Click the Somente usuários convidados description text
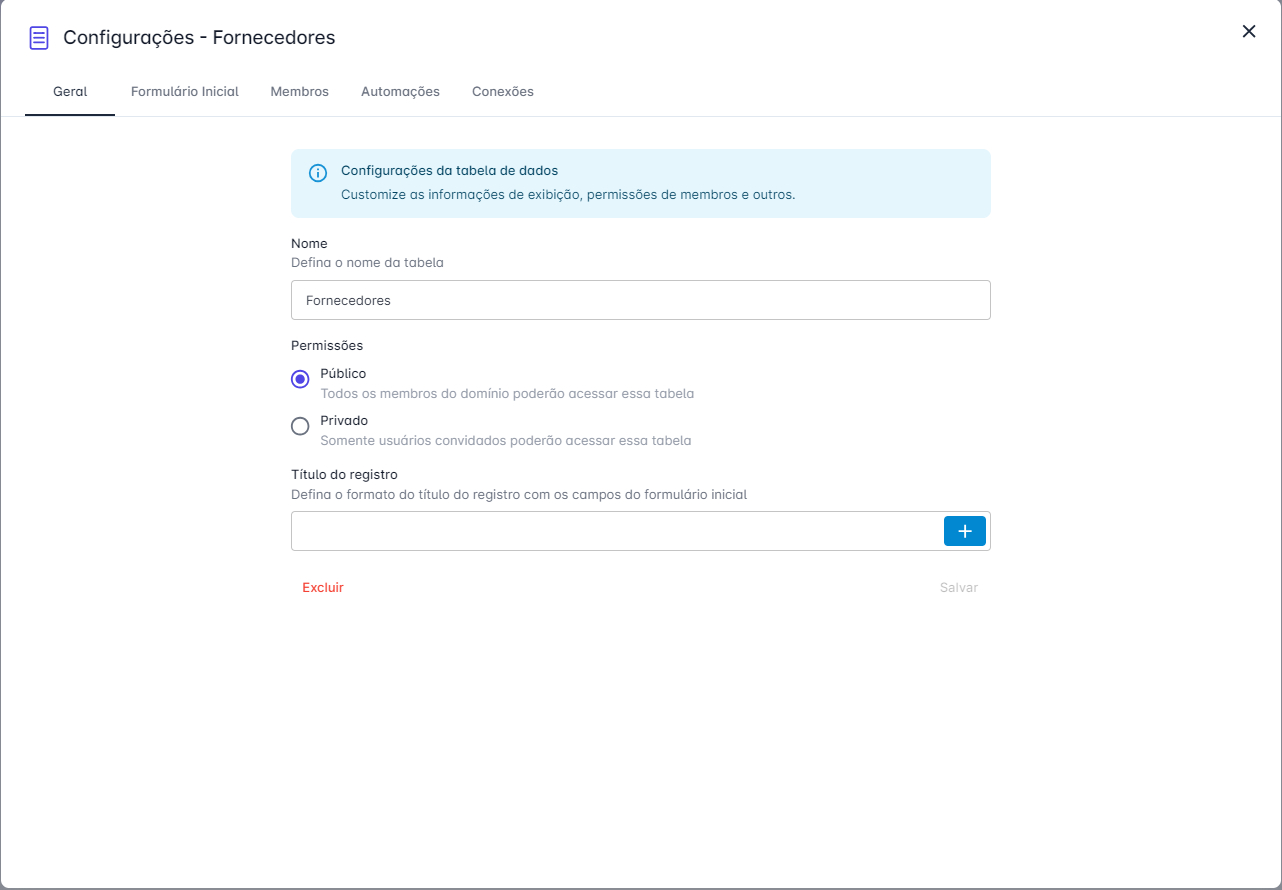 point(506,441)
